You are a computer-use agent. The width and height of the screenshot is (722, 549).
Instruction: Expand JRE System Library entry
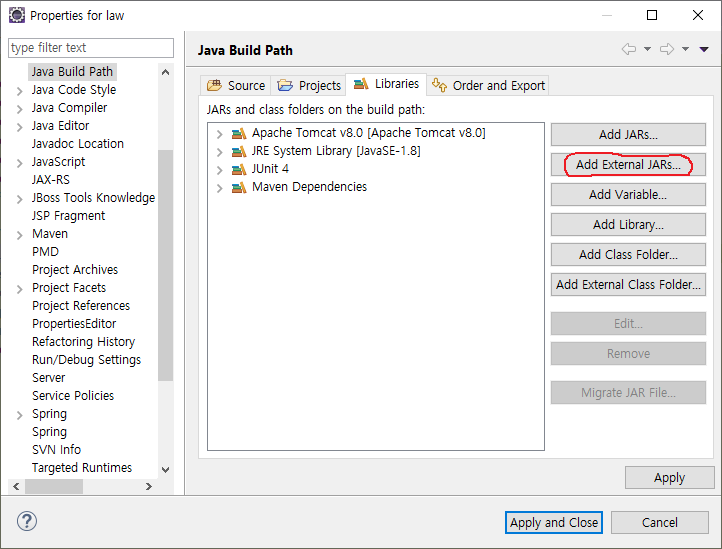220,152
